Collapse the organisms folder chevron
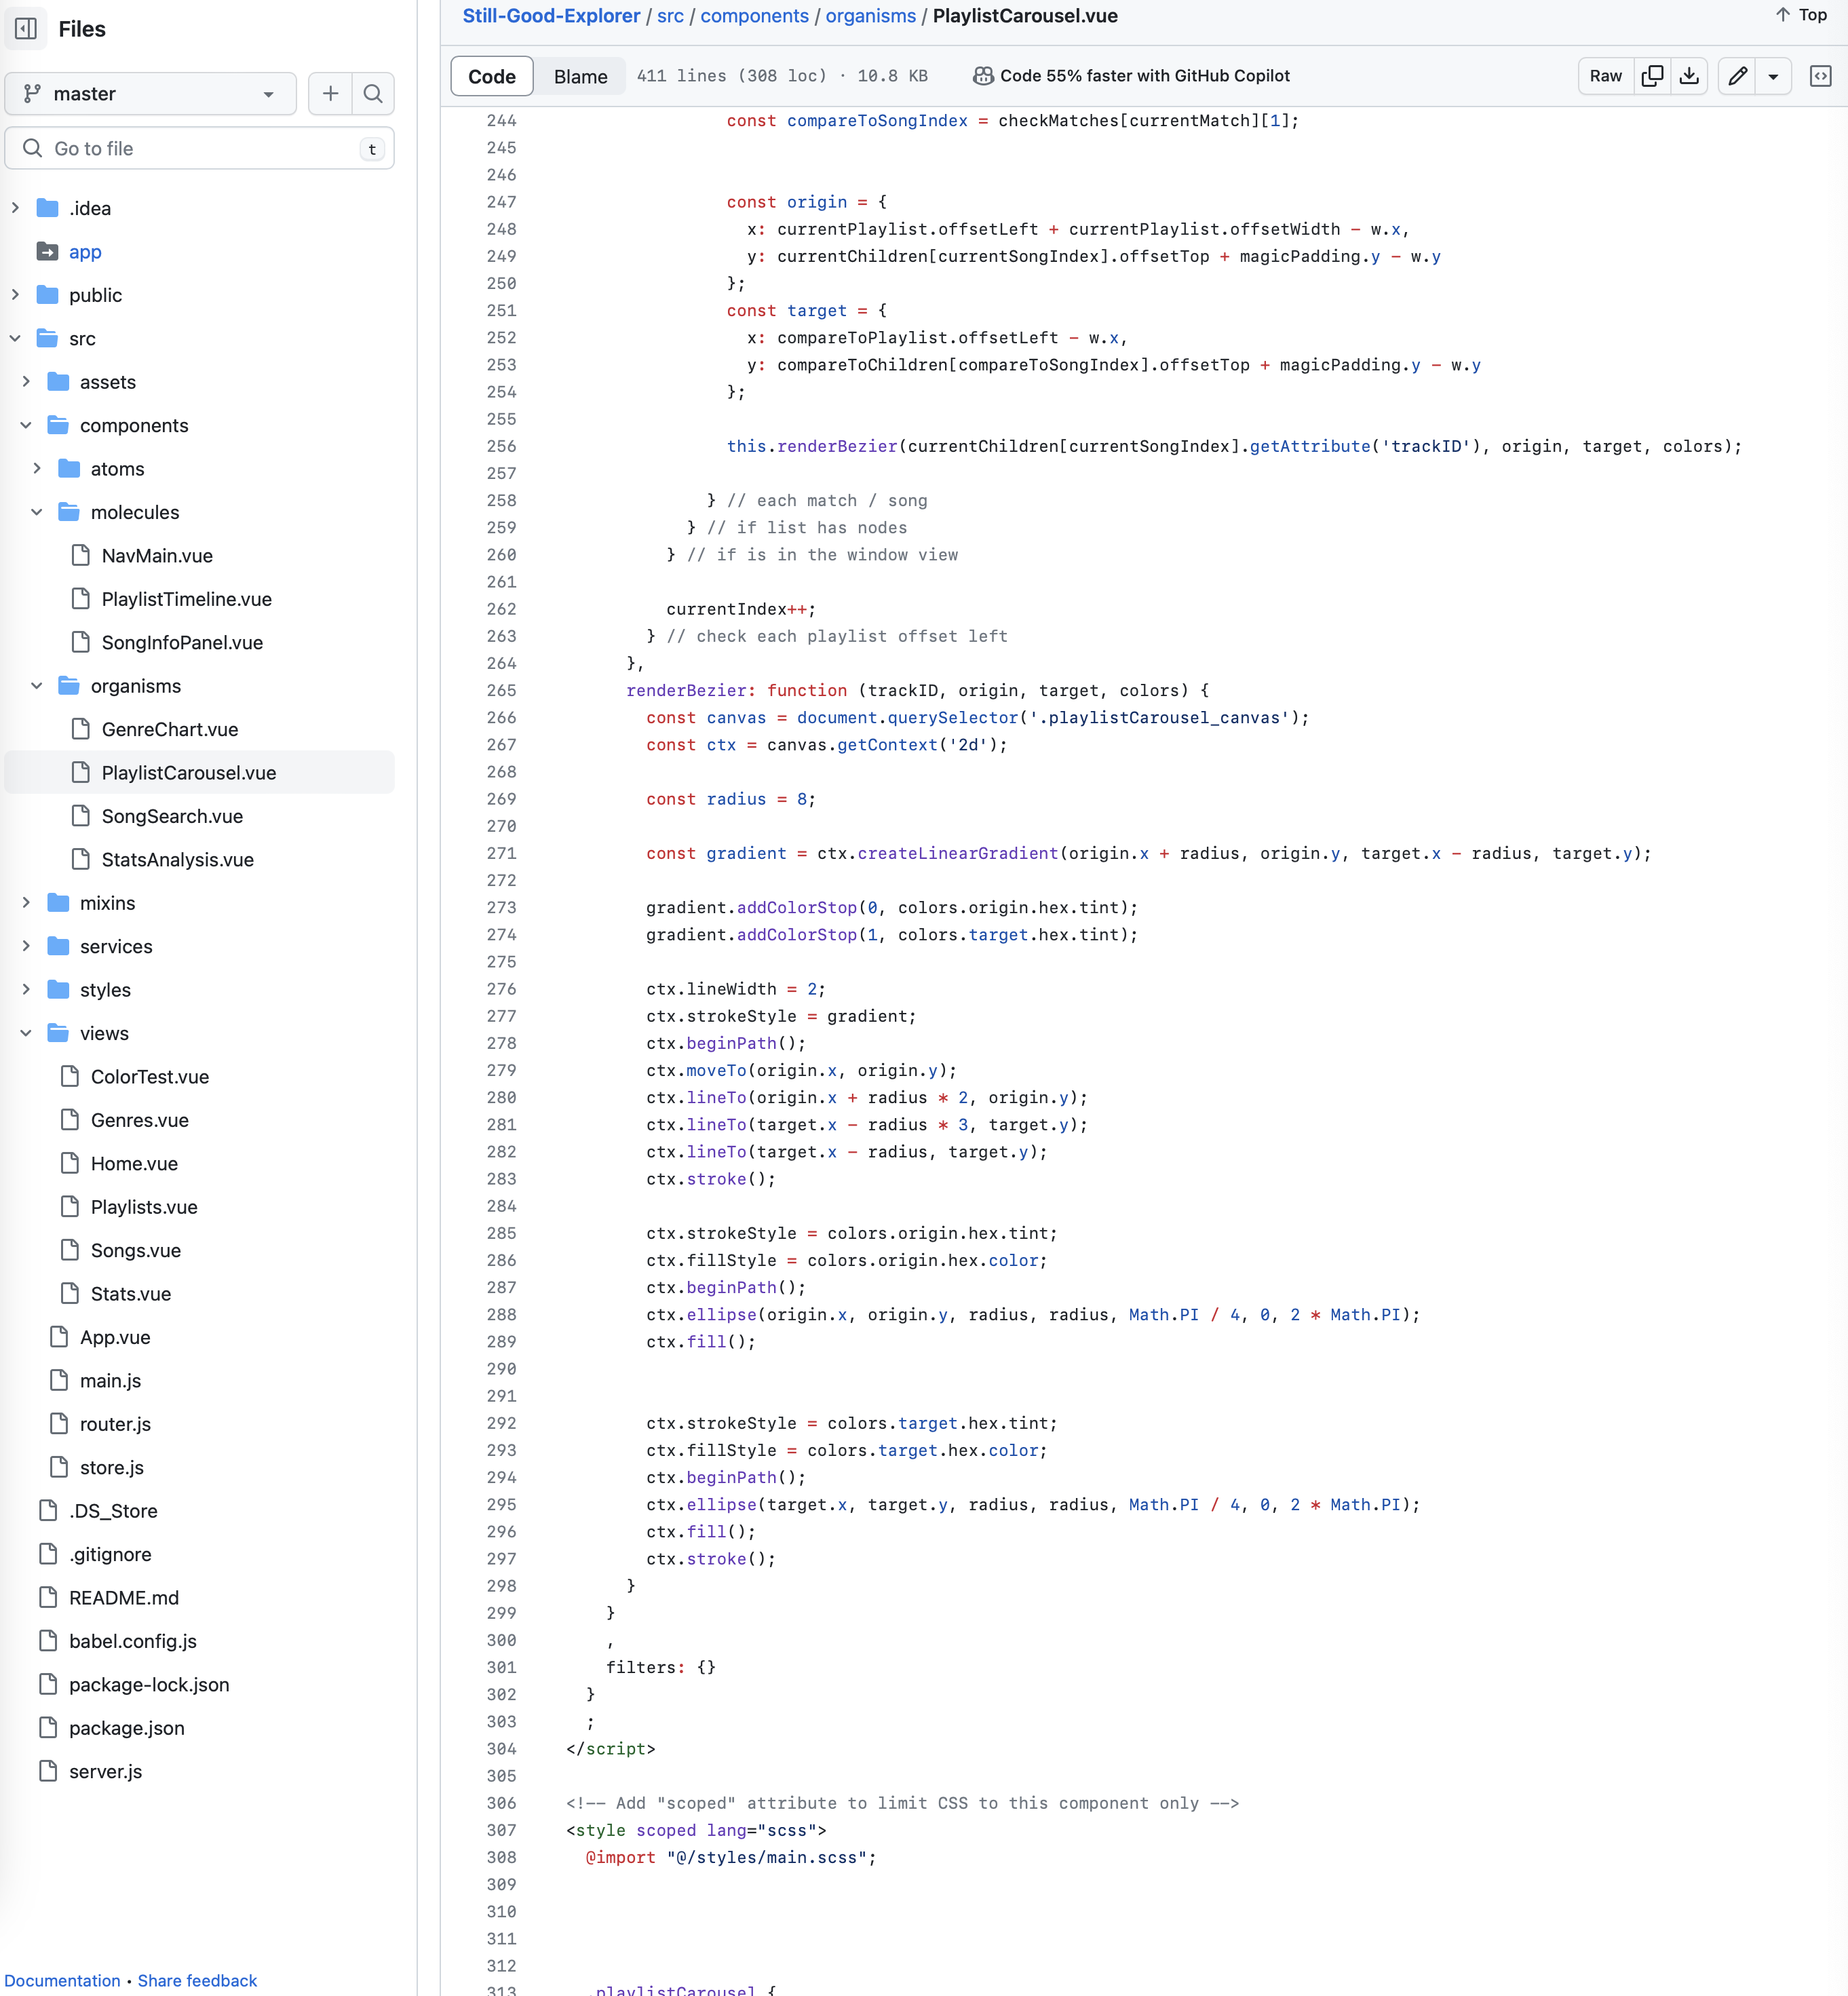1848x1996 pixels. click(37, 686)
